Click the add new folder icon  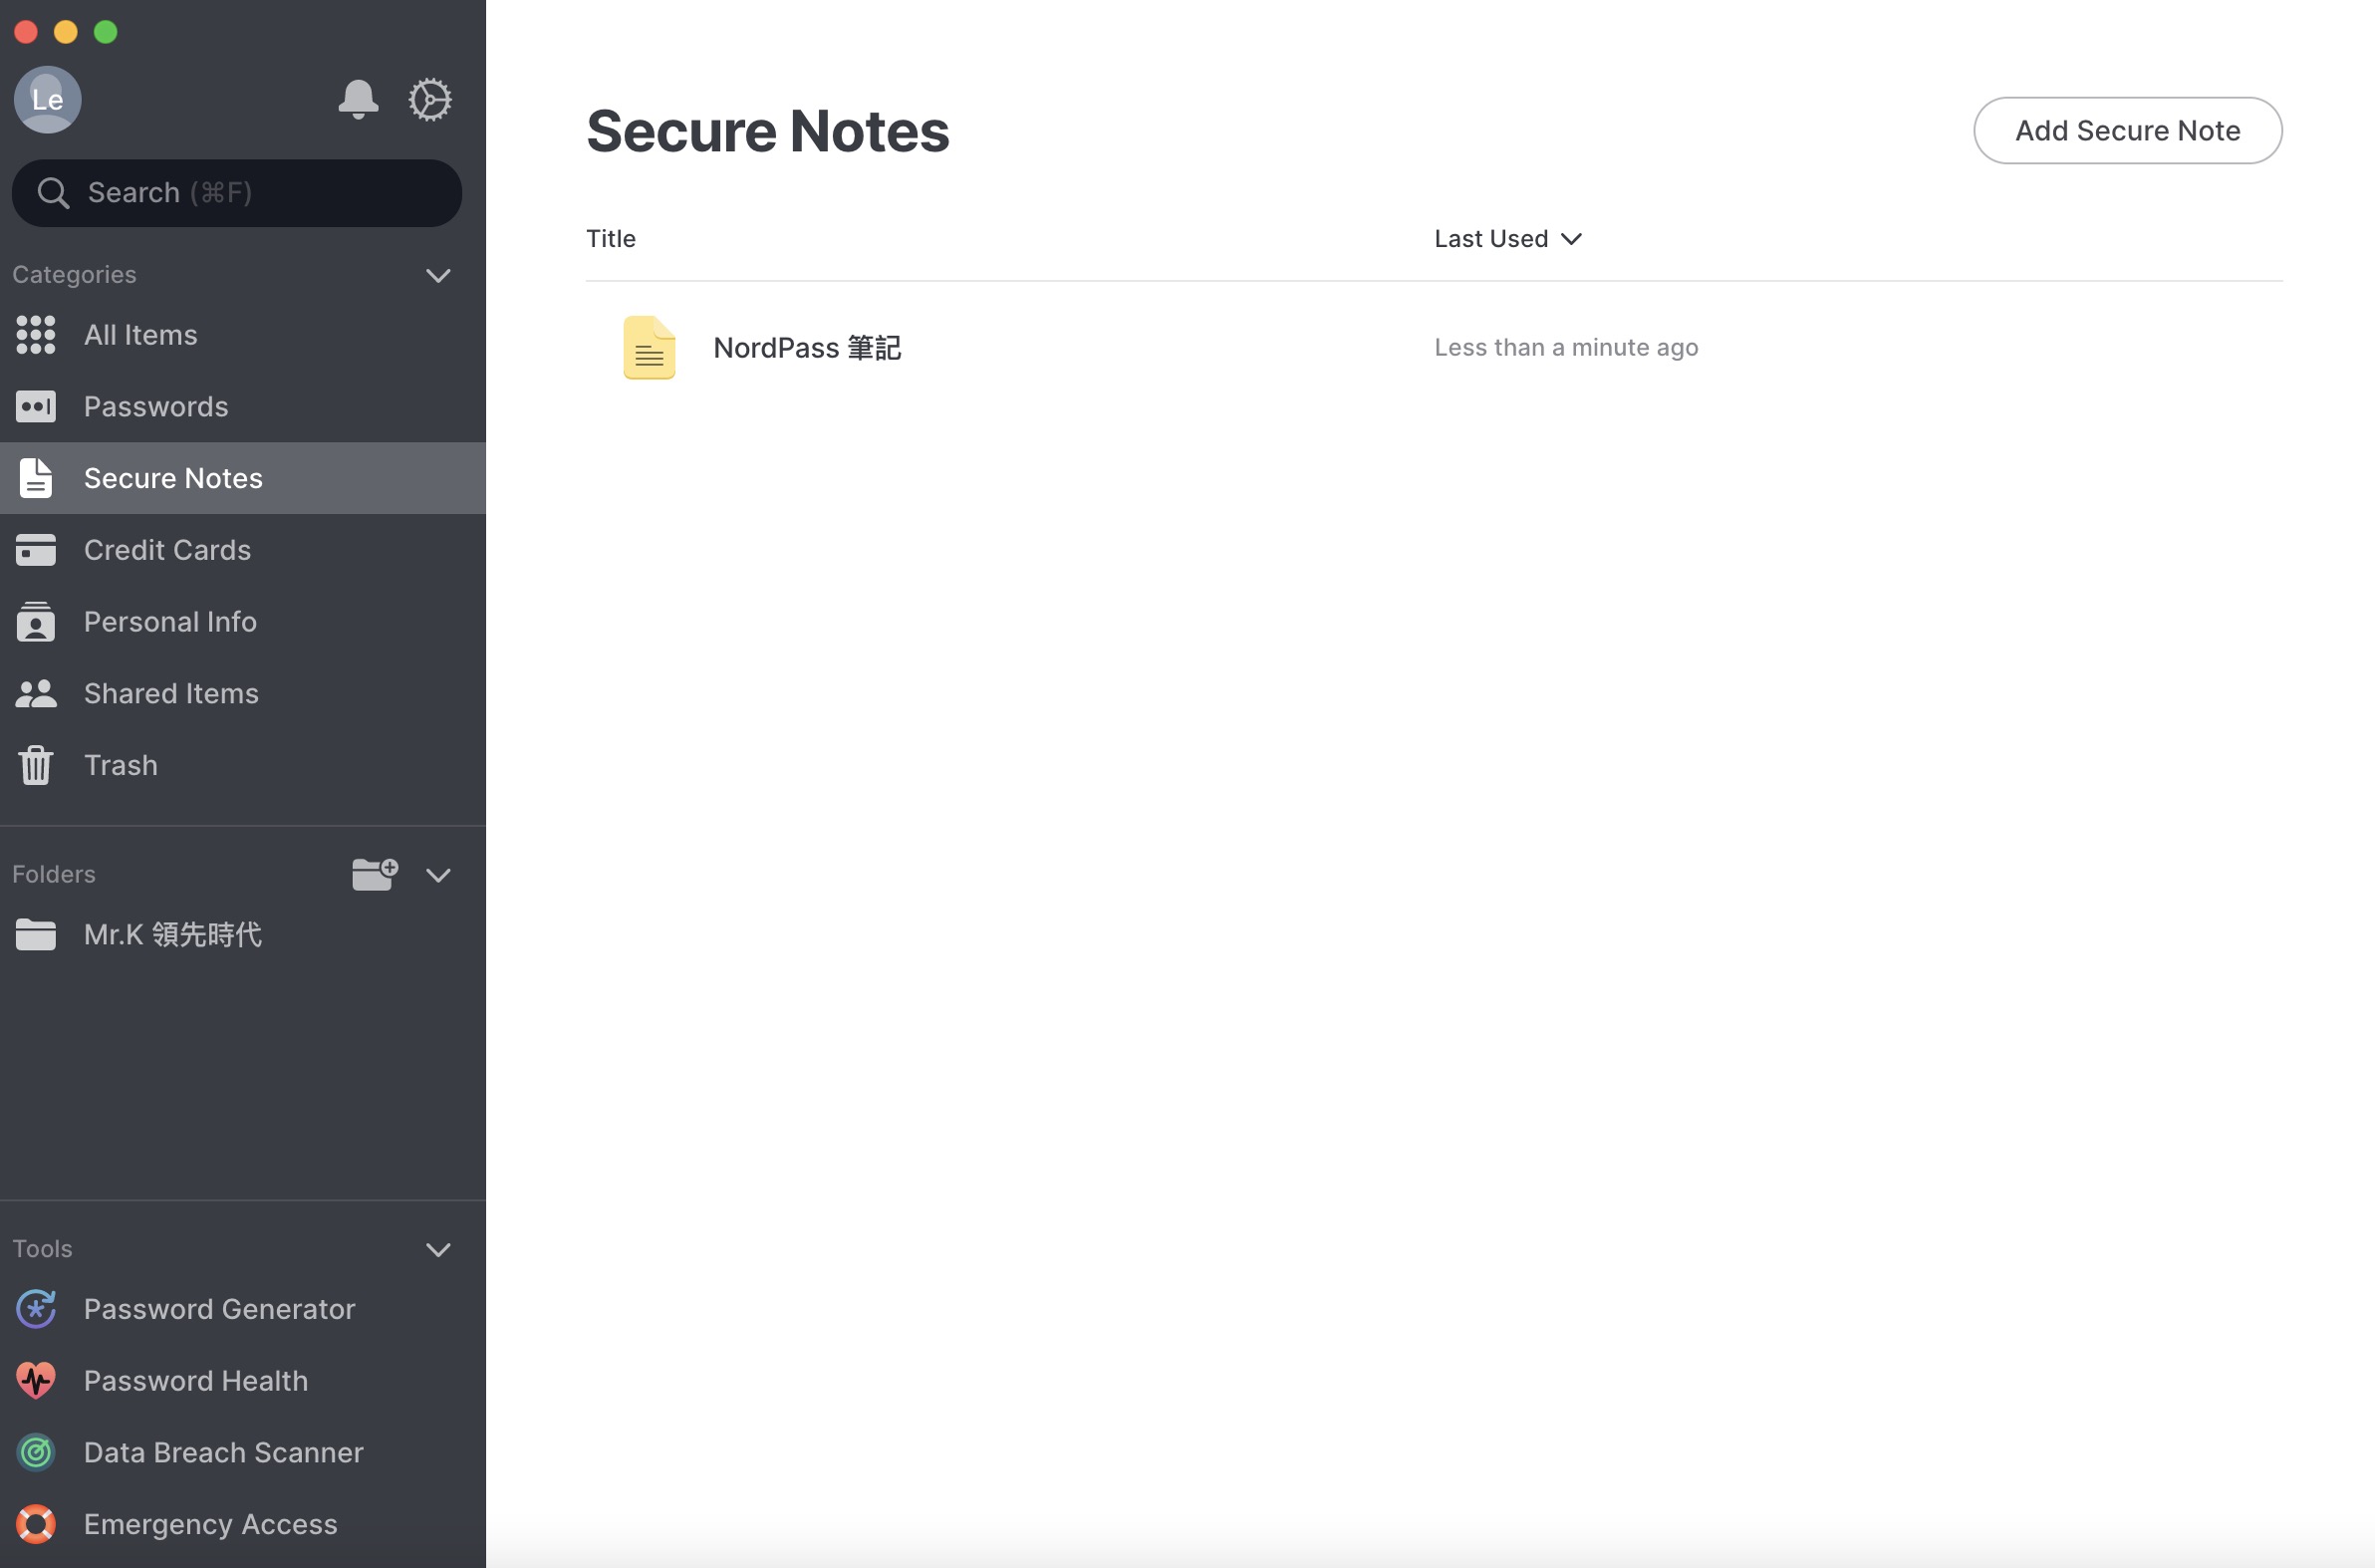pyautogui.click(x=375, y=874)
